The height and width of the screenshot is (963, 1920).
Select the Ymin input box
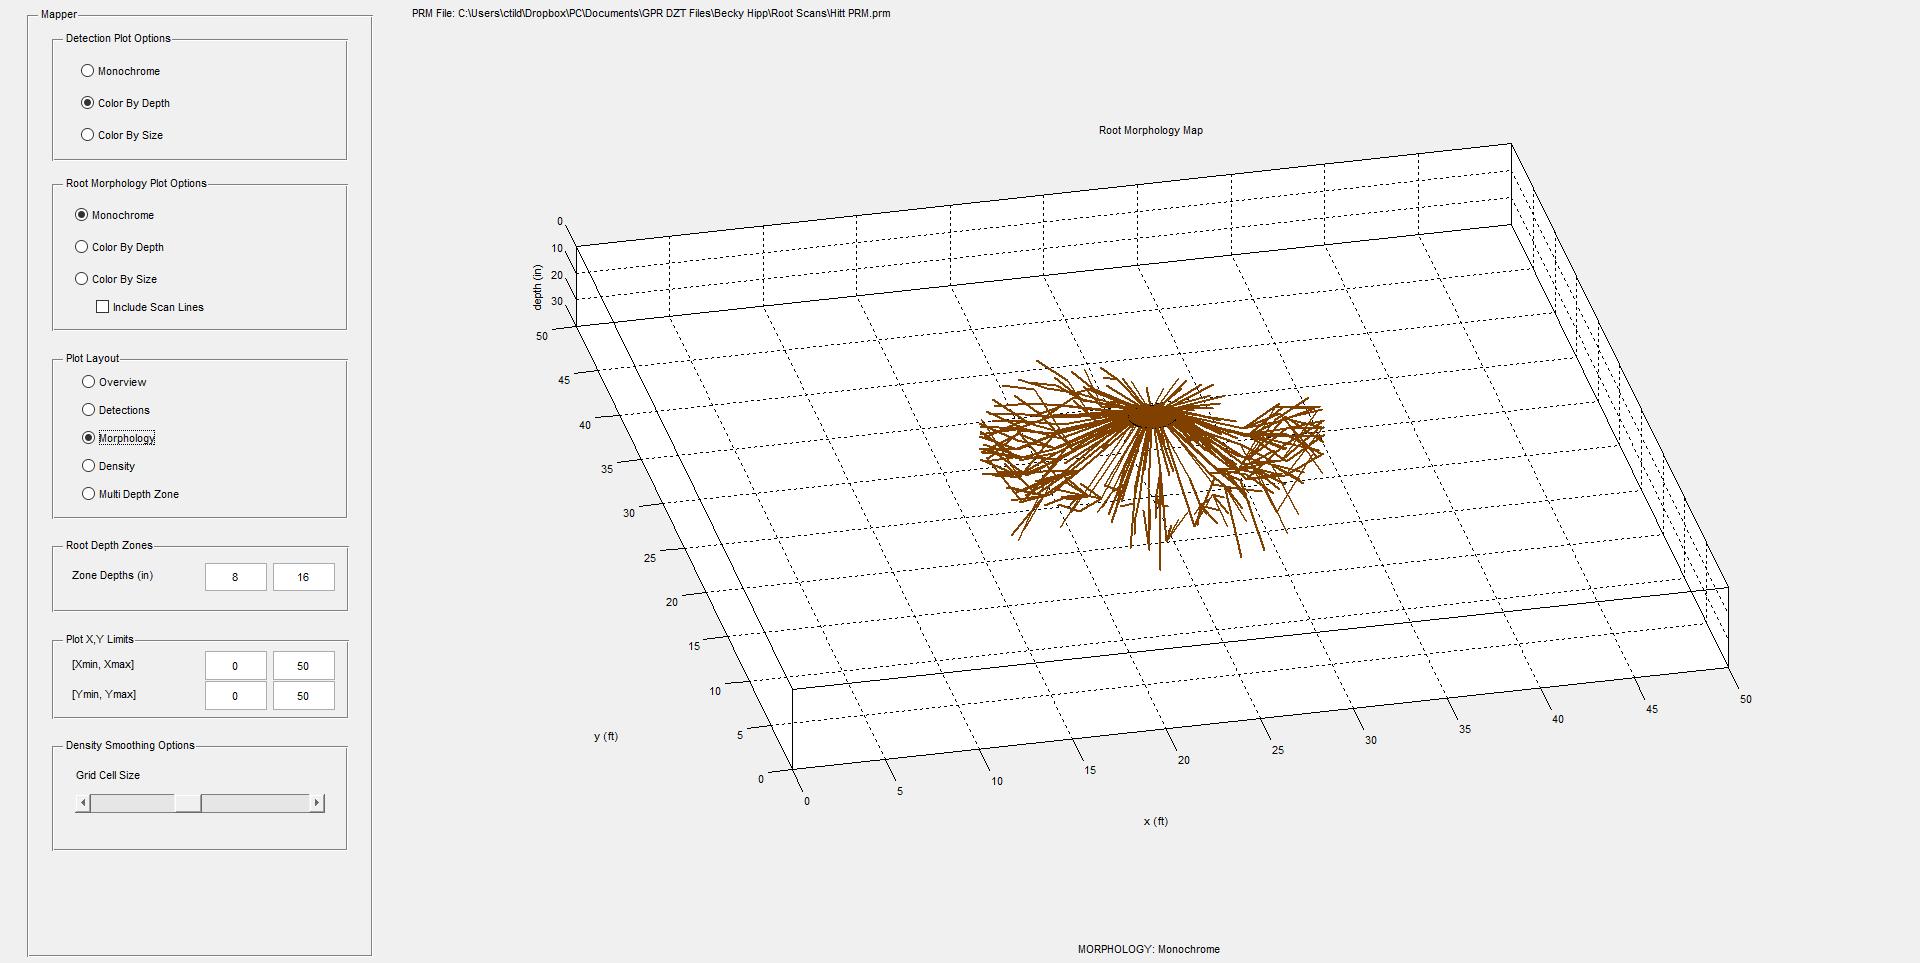(235, 695)
